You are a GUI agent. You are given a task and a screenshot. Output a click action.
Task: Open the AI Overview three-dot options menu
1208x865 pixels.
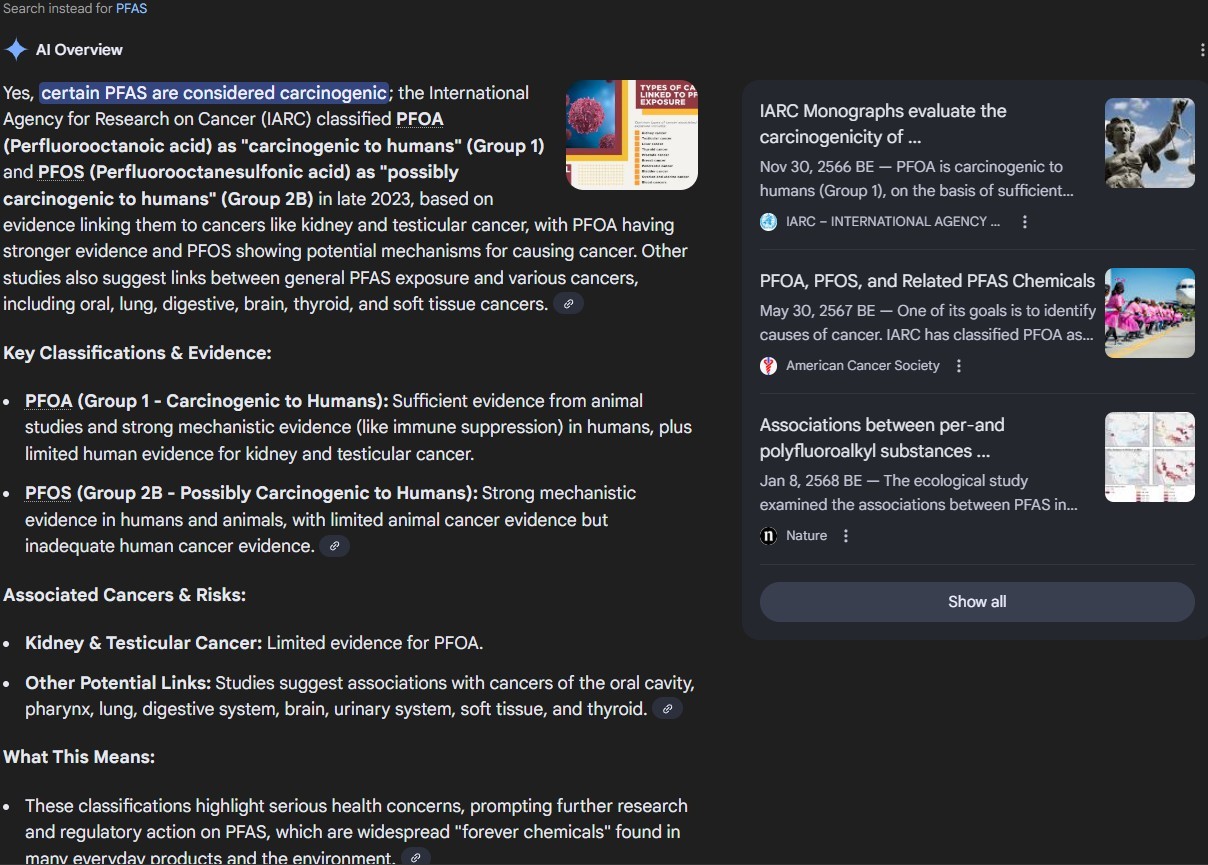click(1201, 50)
